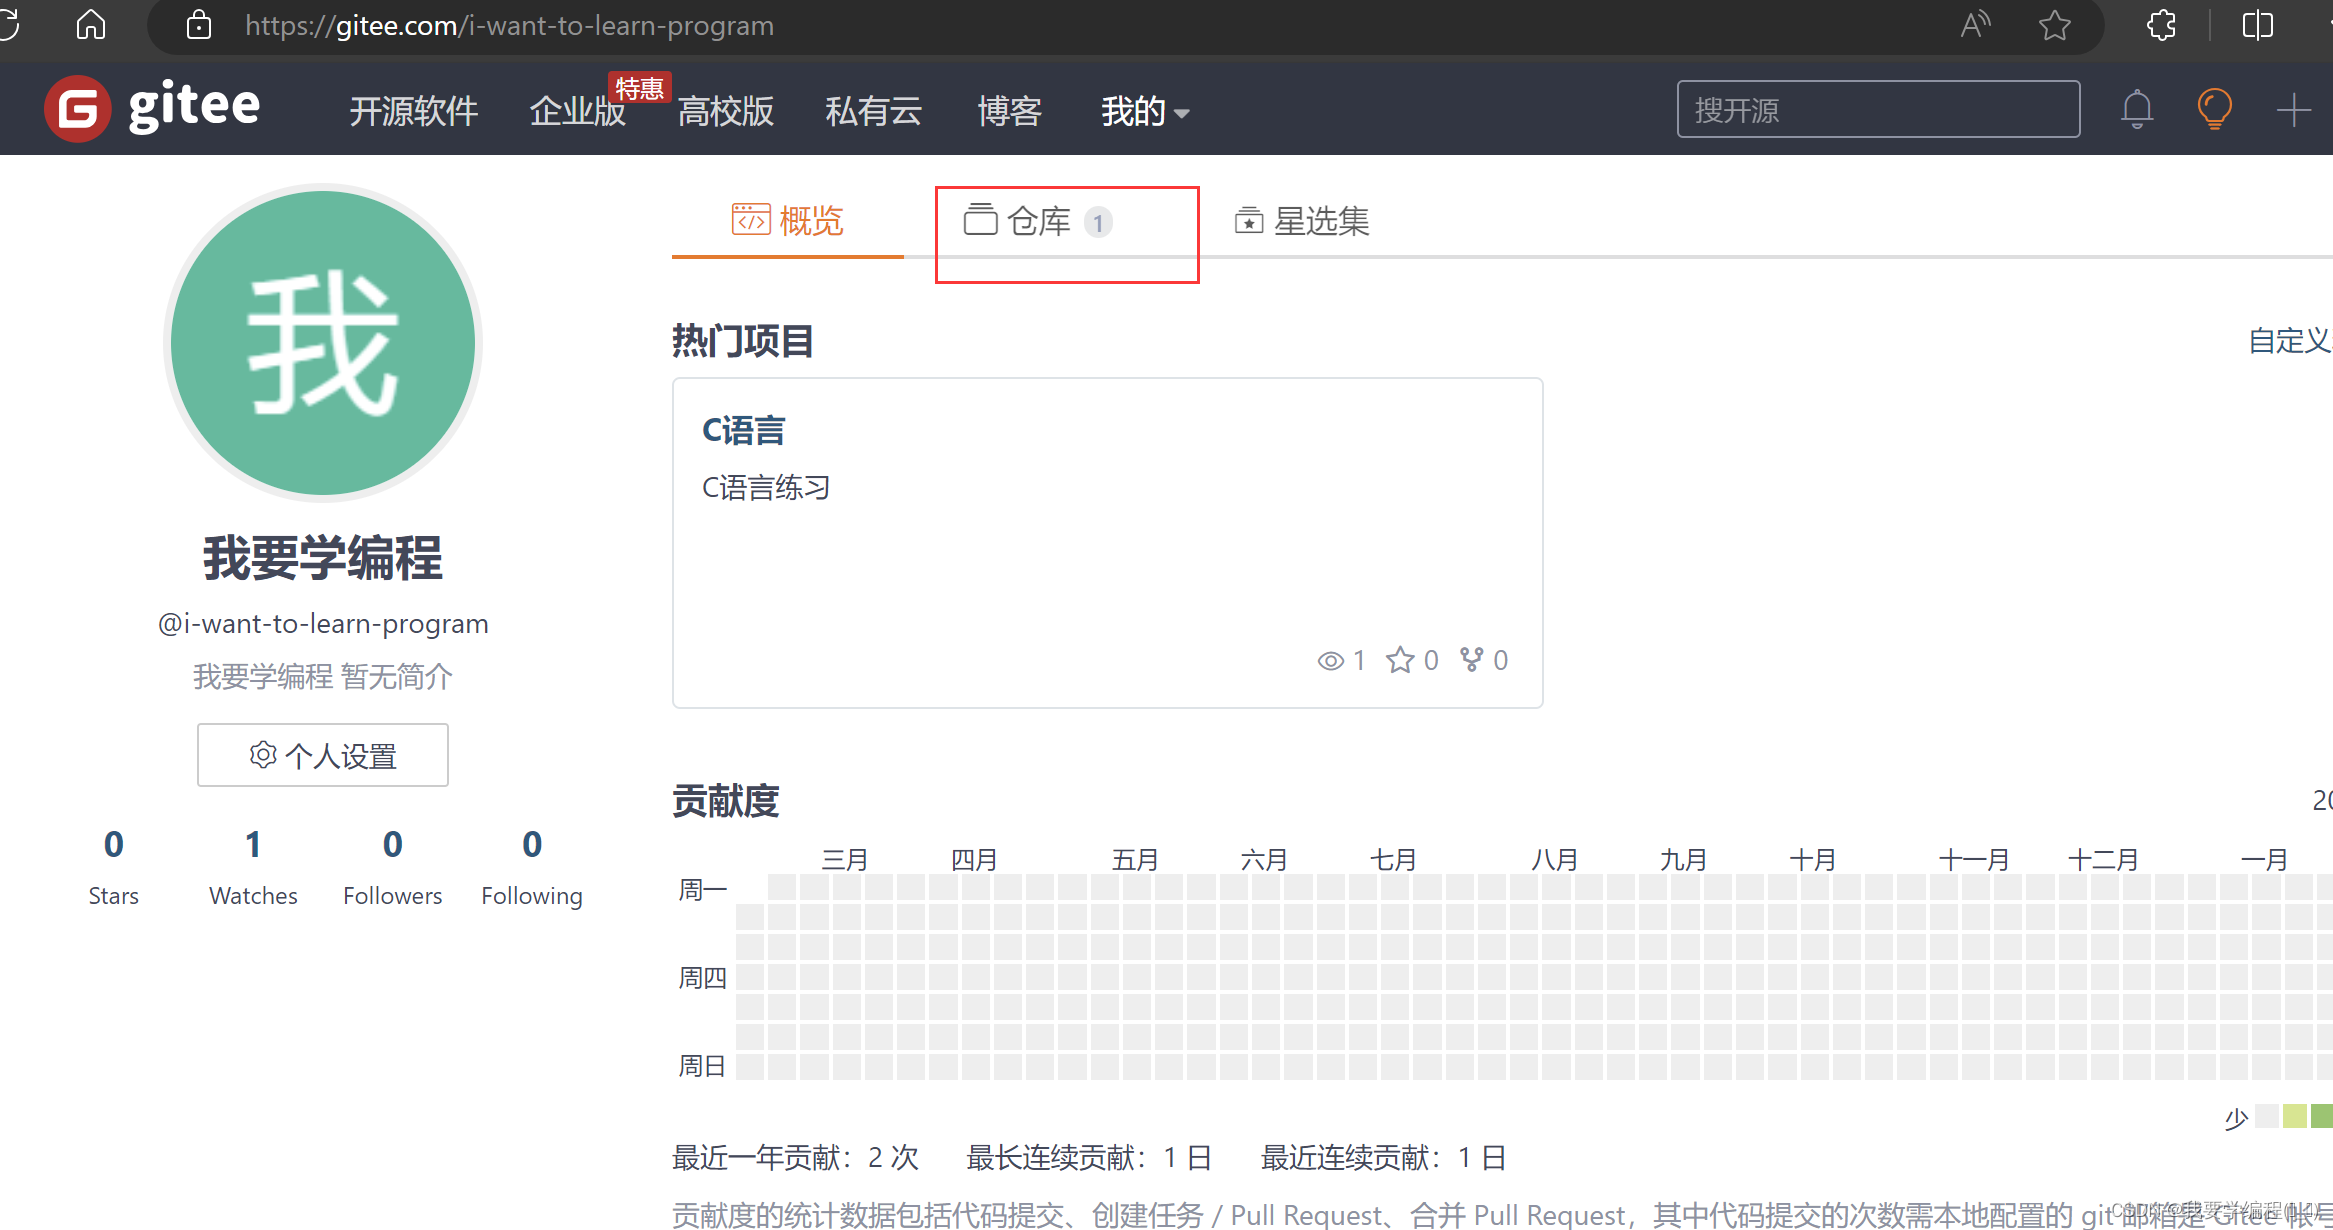Viewport: 2333px width, 1230px height.
Task: Open the read aloud icon
Action: 1975,25
